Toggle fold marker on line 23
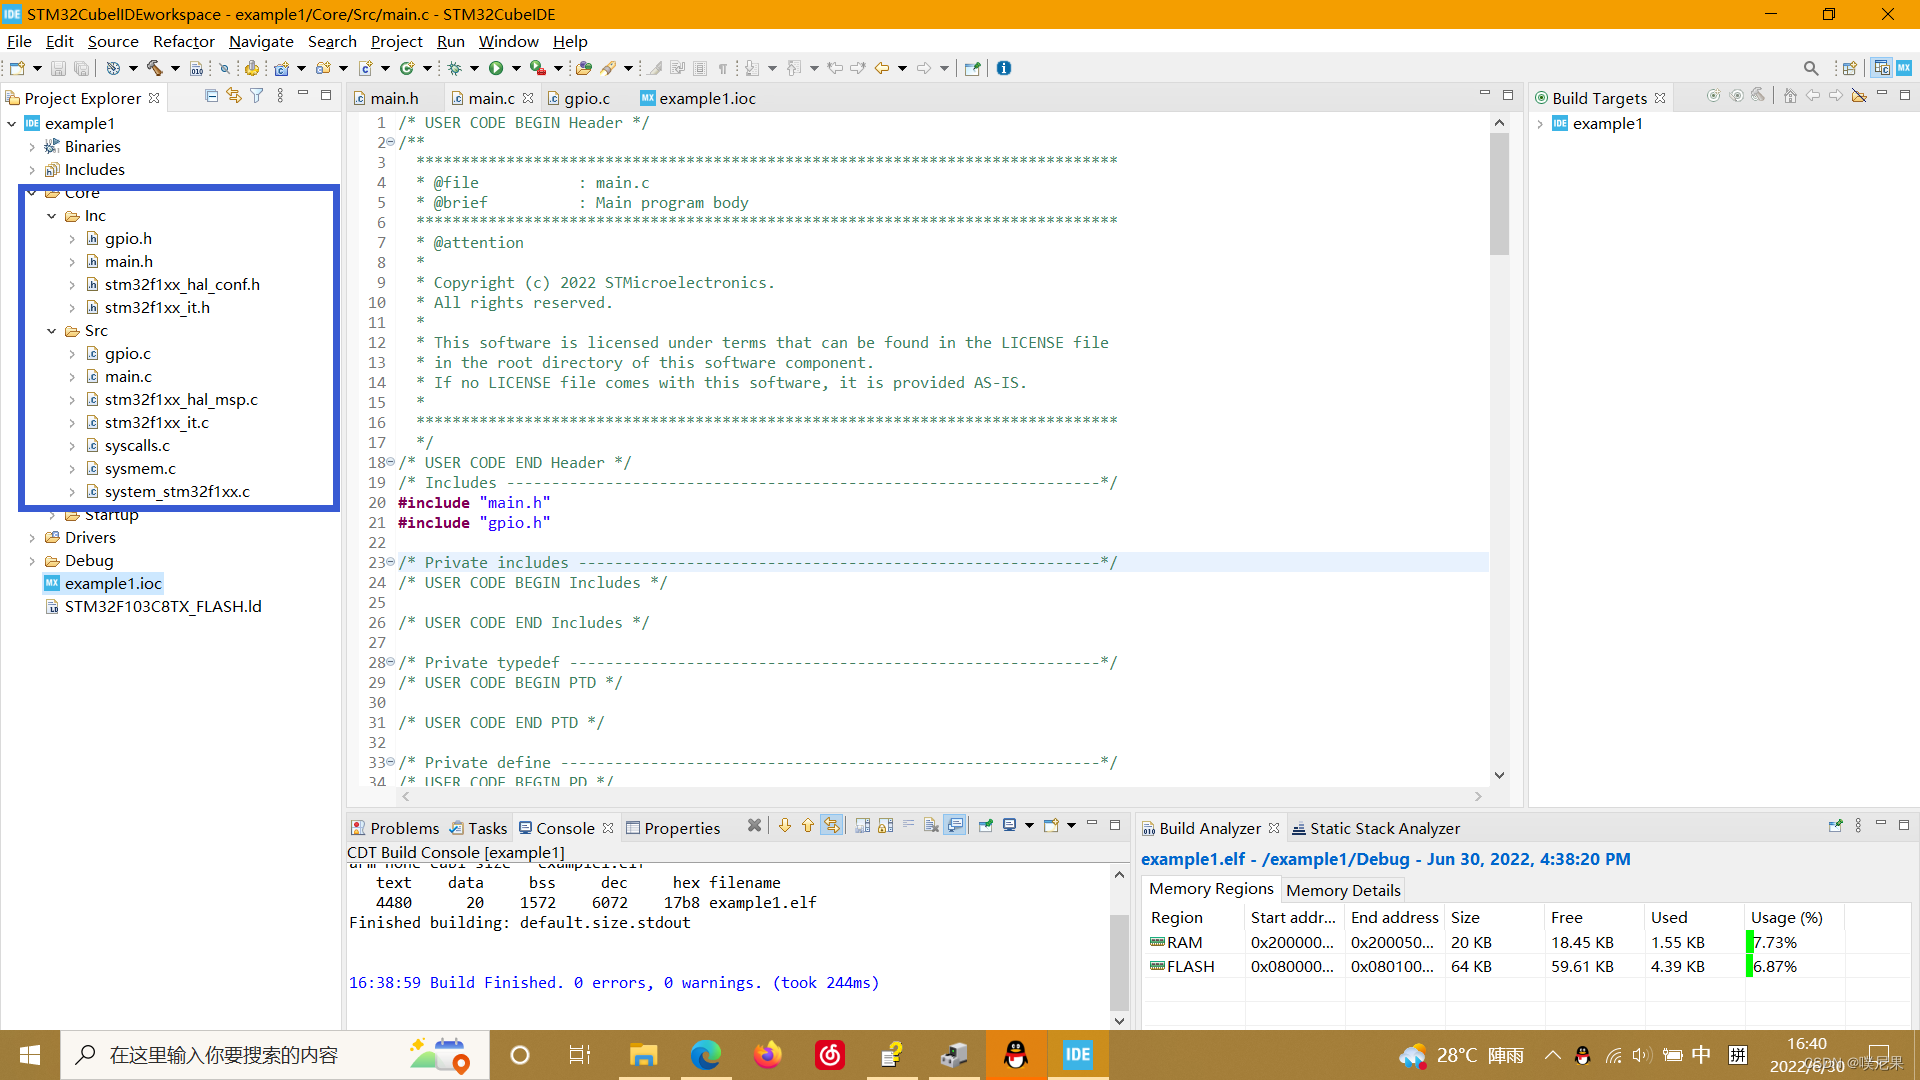The image size is (1920, 1080). click(x=390, y=562)
